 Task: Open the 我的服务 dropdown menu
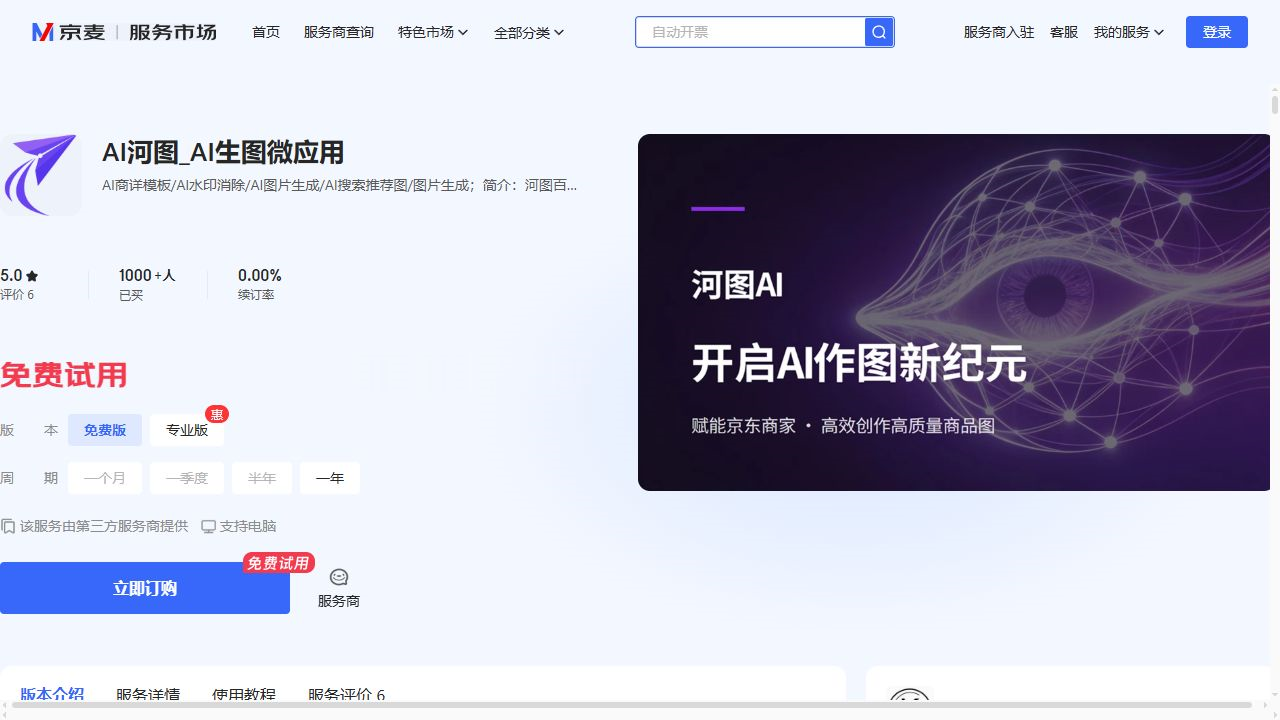[1129, 32]
